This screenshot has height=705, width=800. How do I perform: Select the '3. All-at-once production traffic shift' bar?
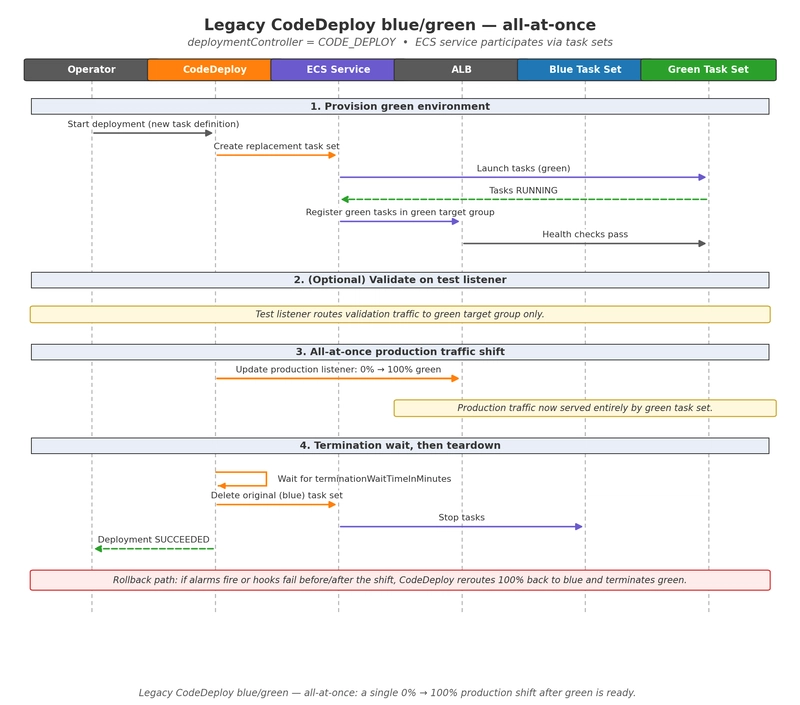[400, 351]
